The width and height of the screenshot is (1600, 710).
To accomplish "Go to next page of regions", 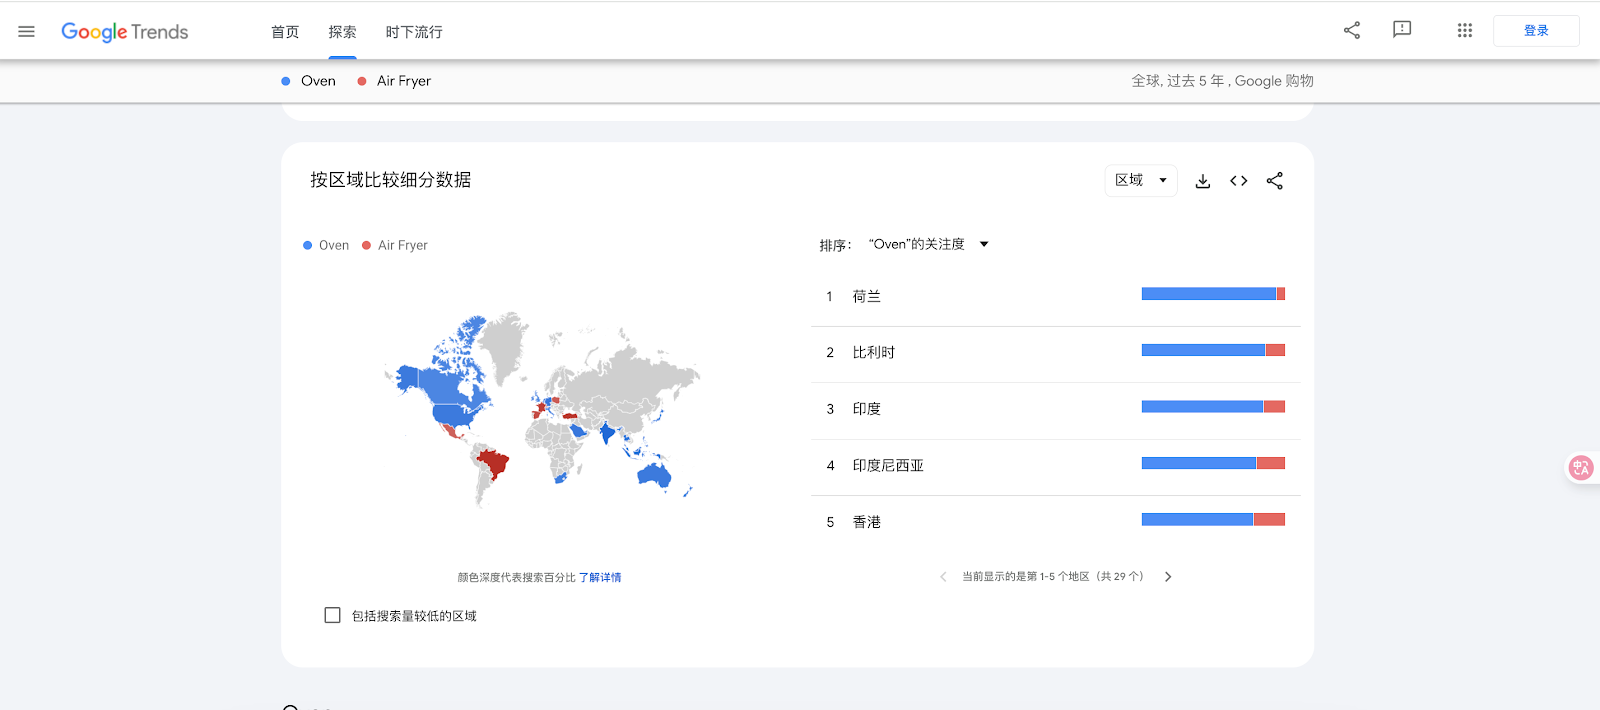I will click(1168, 577).
